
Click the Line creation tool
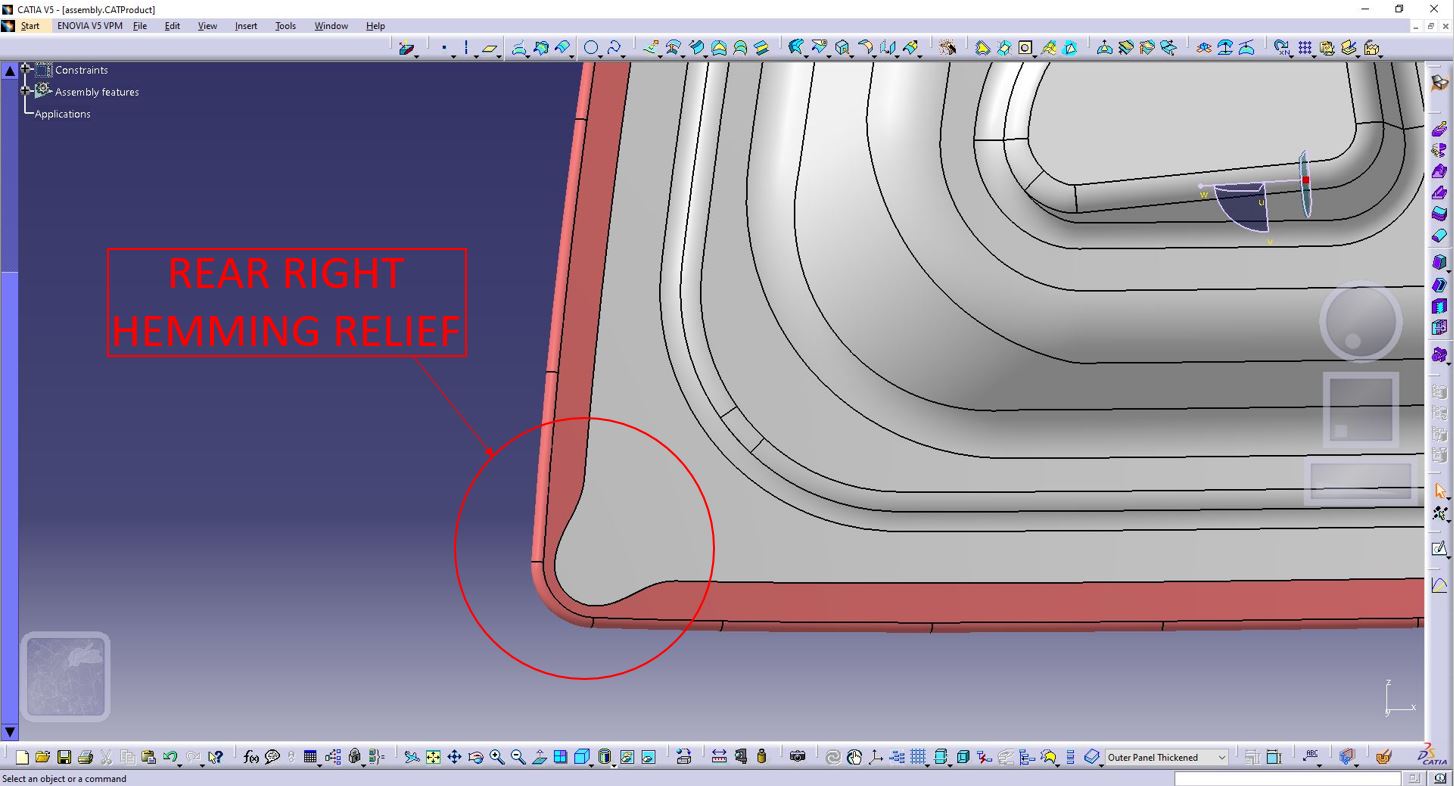coord(466,48)
